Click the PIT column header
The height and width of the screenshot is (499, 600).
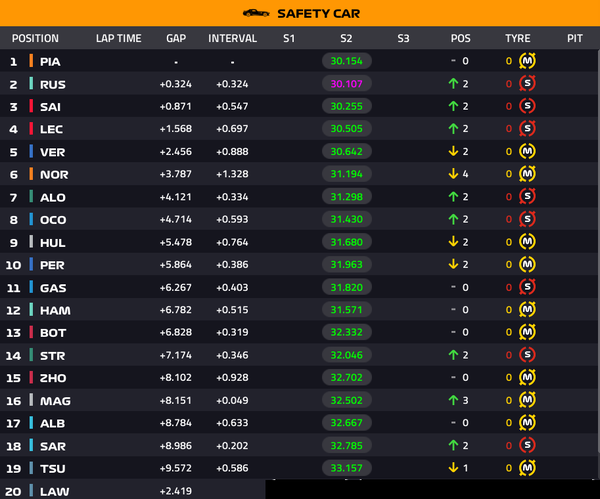(575, 38)
